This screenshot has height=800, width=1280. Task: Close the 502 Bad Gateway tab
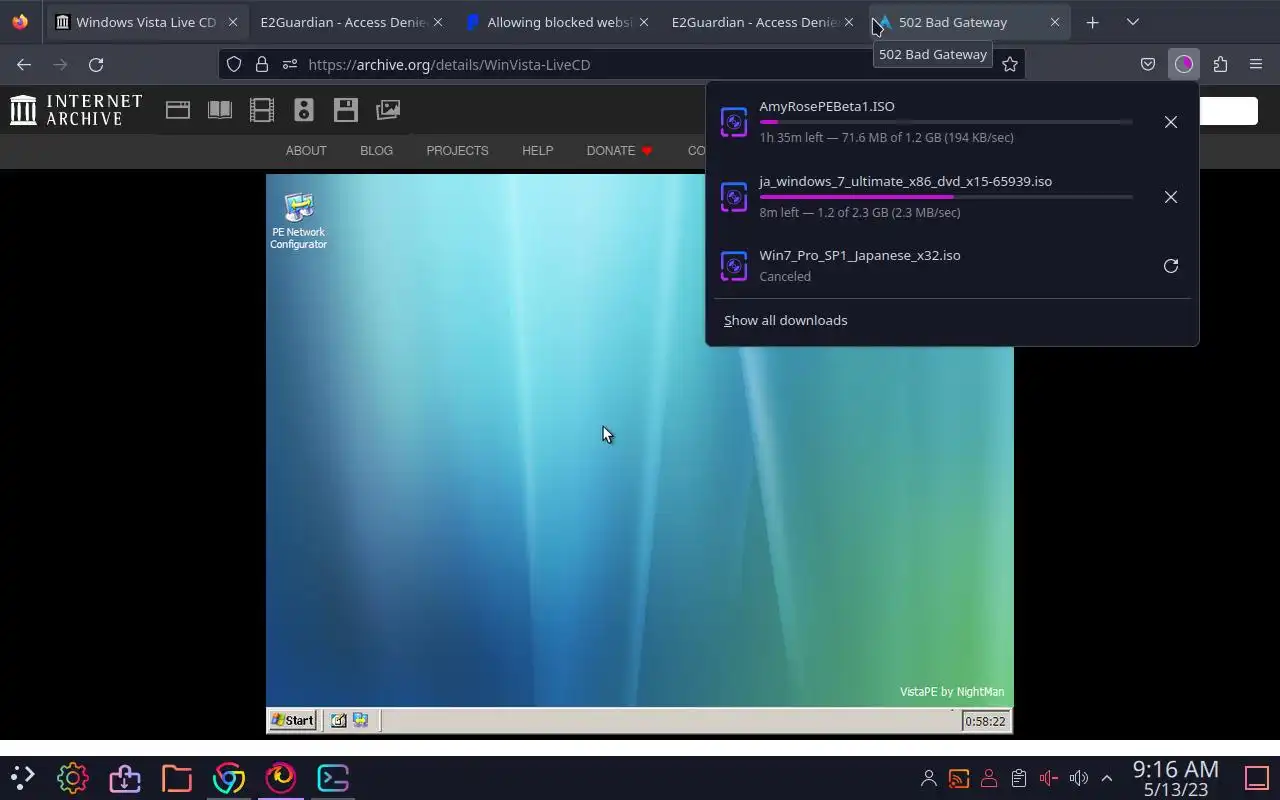(1054, 22)
